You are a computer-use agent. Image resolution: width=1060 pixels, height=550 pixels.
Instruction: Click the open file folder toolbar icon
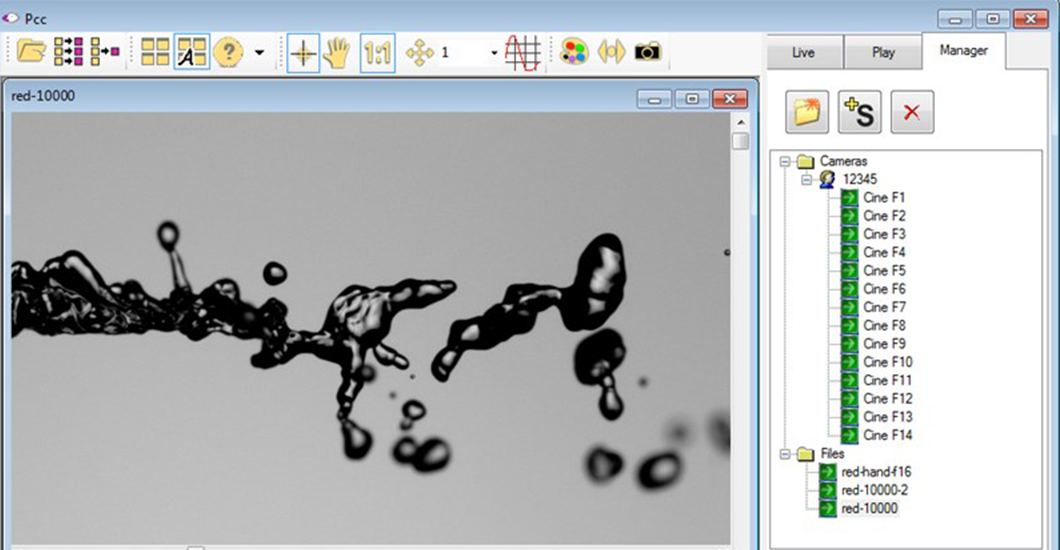tap(31, 51)
